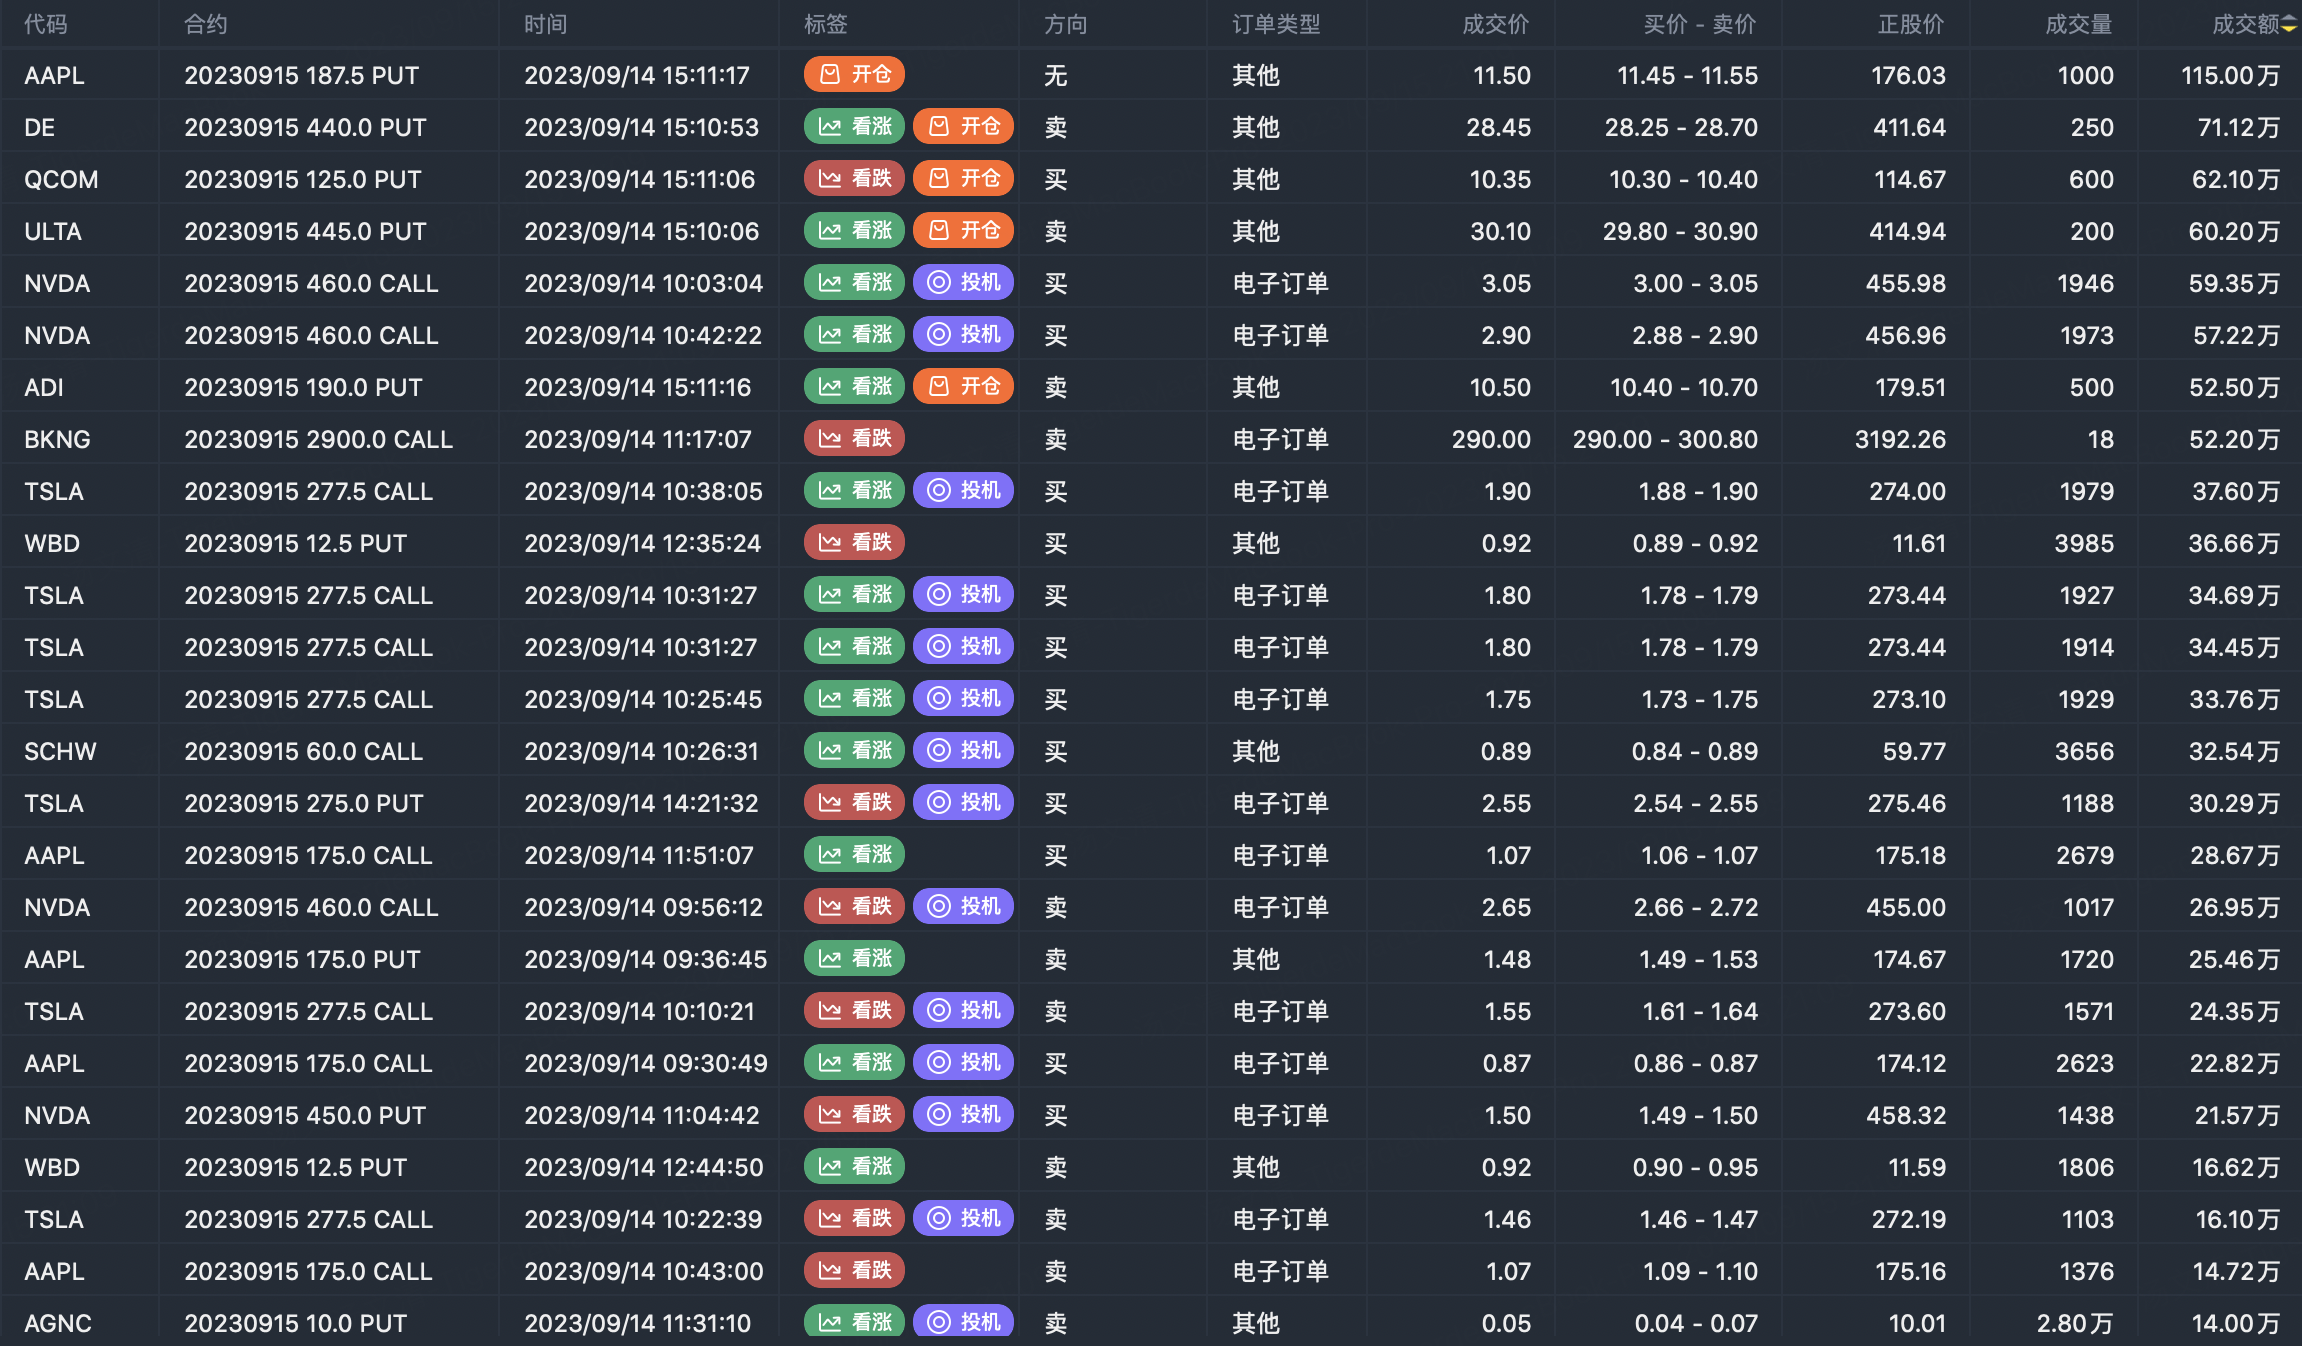The height and width of the screenshot is (1346, 2302).
Task: Click the orange 开仓 tag in AAPL 187.5 PUT row
Action: [854, 75]
